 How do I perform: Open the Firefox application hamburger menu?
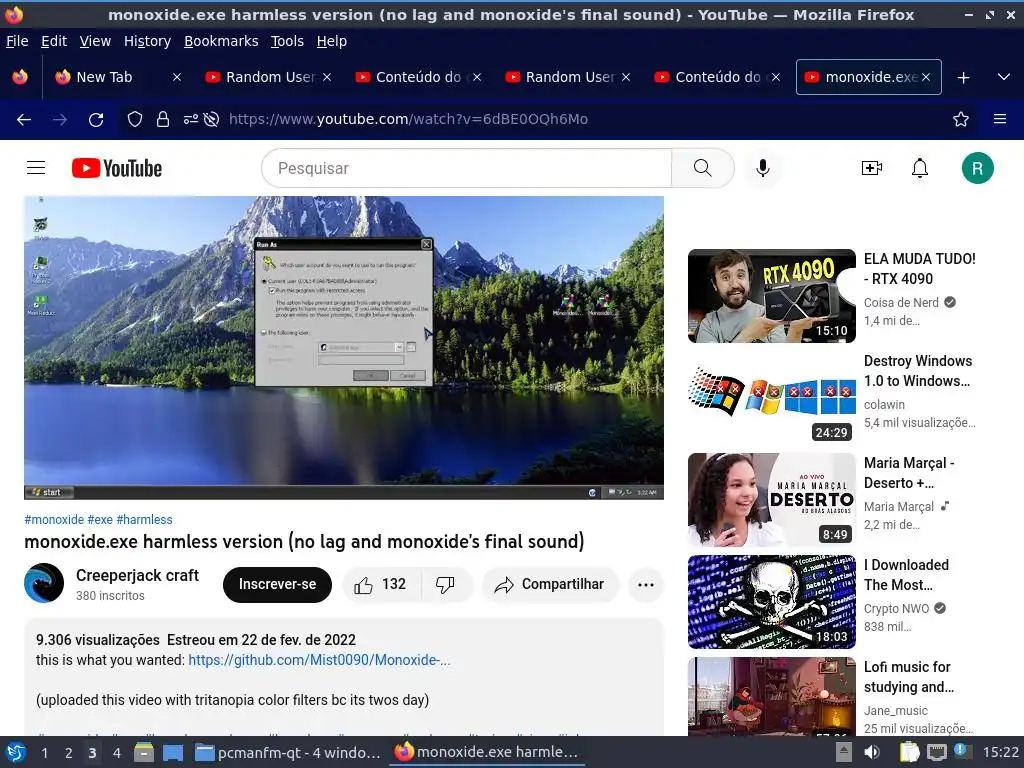click(1000, 120)
